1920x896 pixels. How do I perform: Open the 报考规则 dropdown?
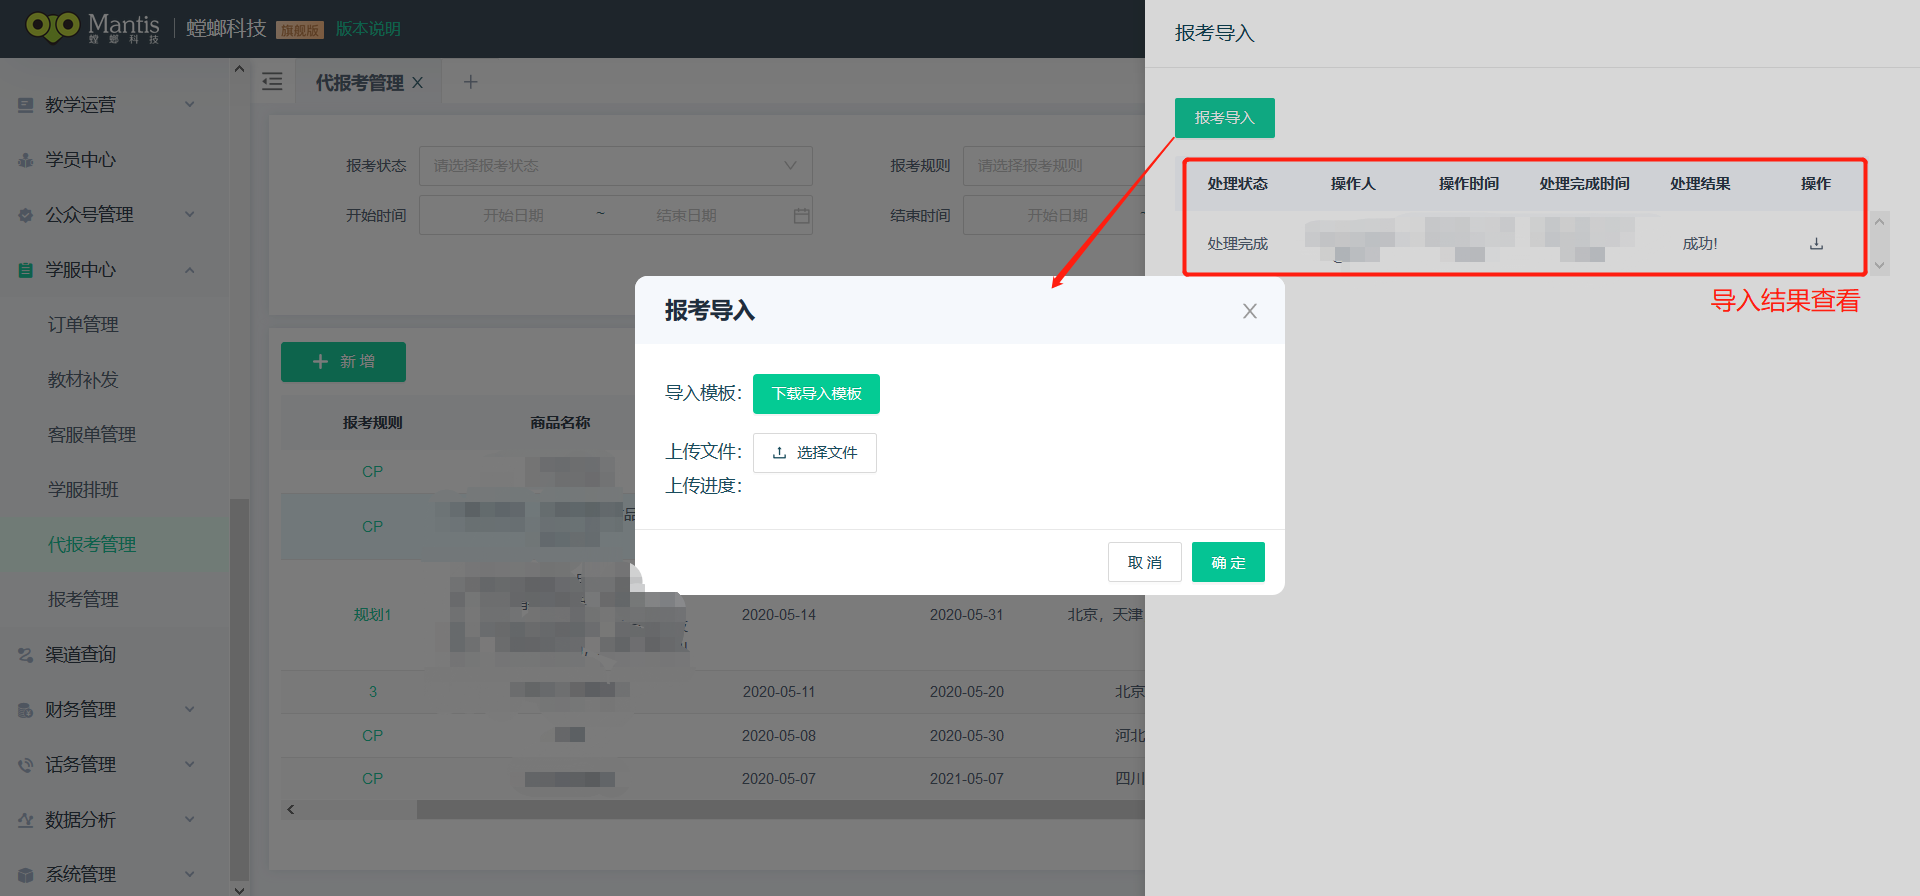[1054, 166]
